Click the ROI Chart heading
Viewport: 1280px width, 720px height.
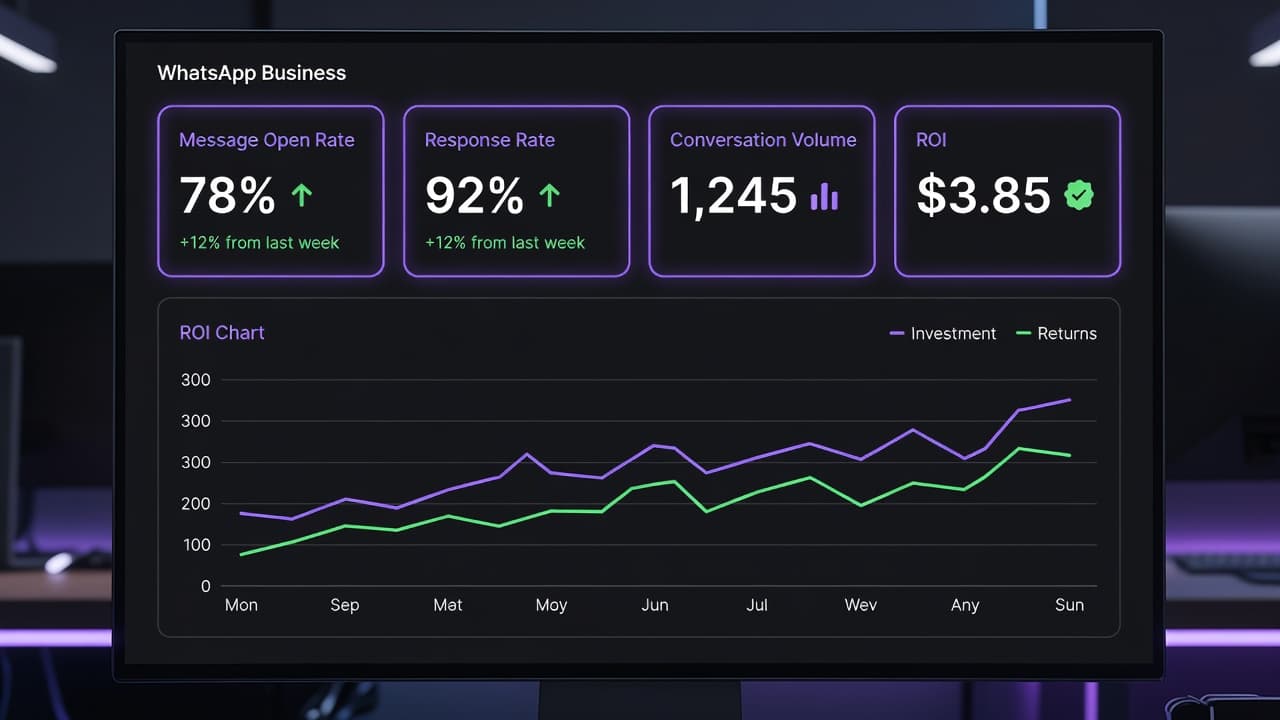[x=222, y=333]
